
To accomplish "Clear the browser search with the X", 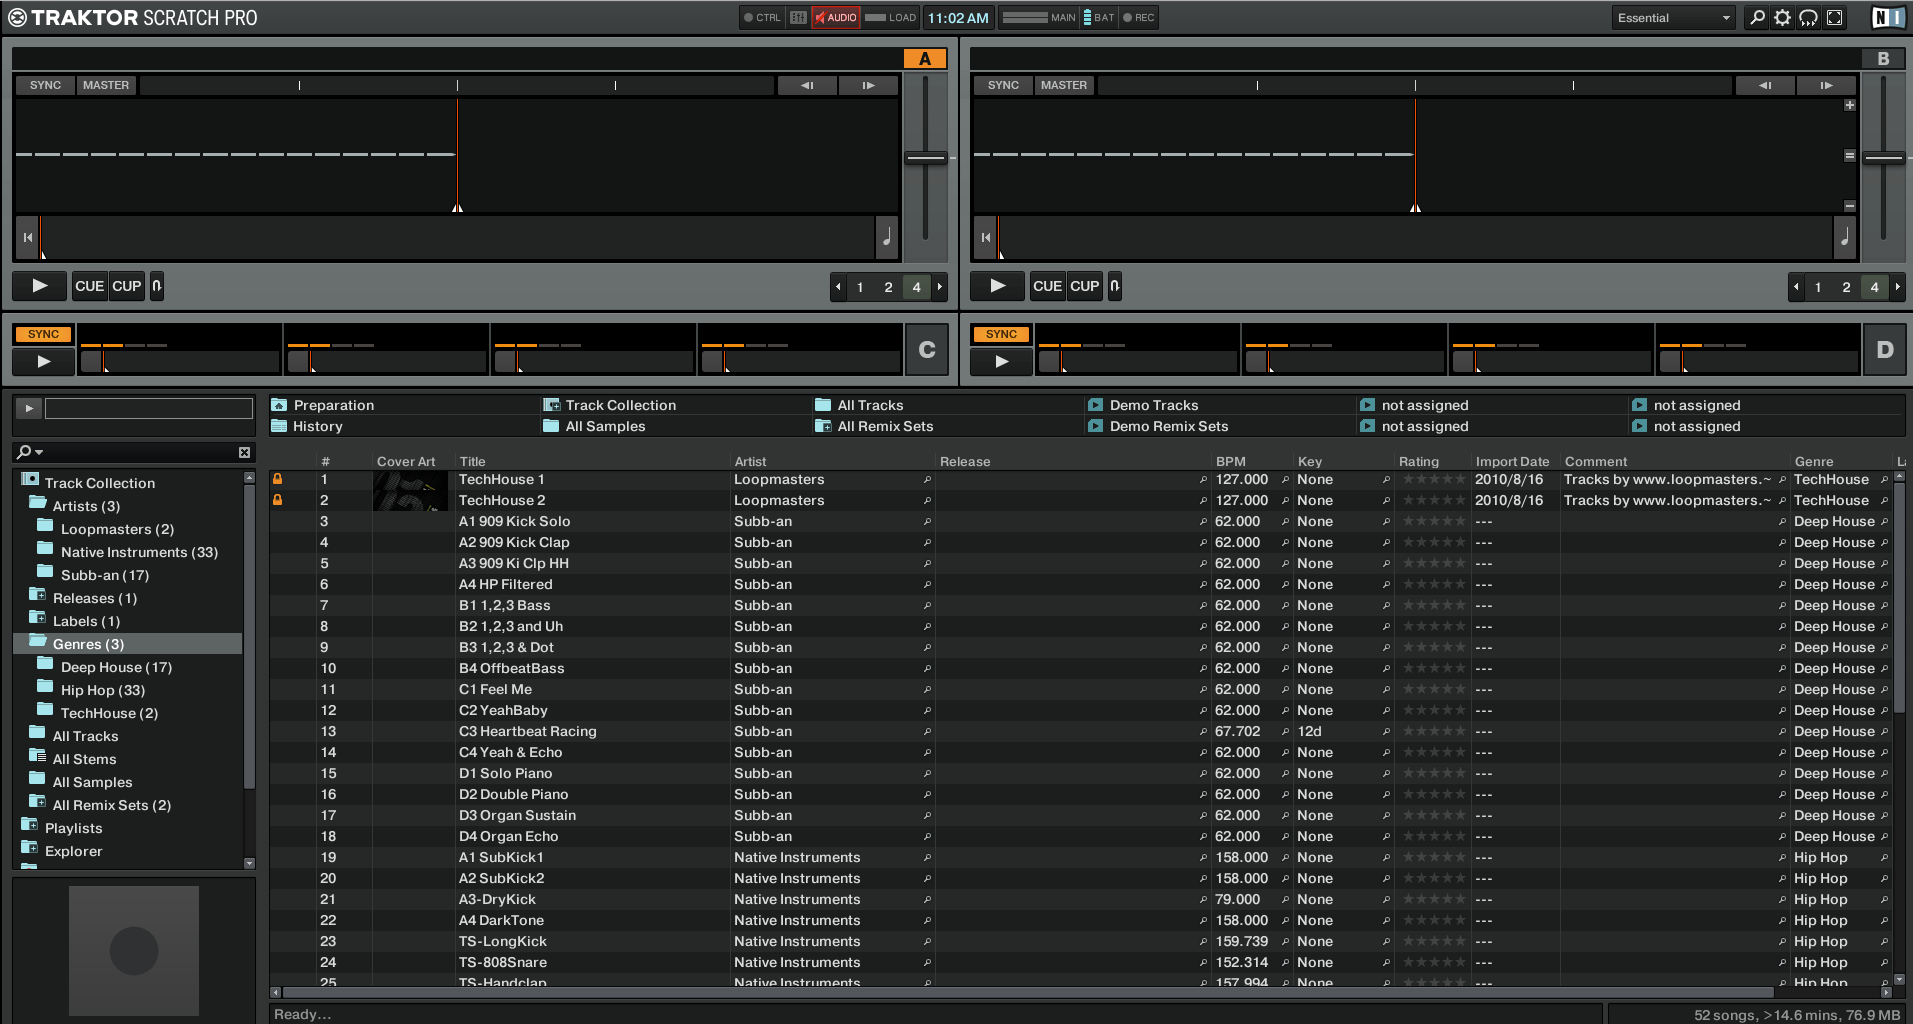I will [x=244, y=453].
